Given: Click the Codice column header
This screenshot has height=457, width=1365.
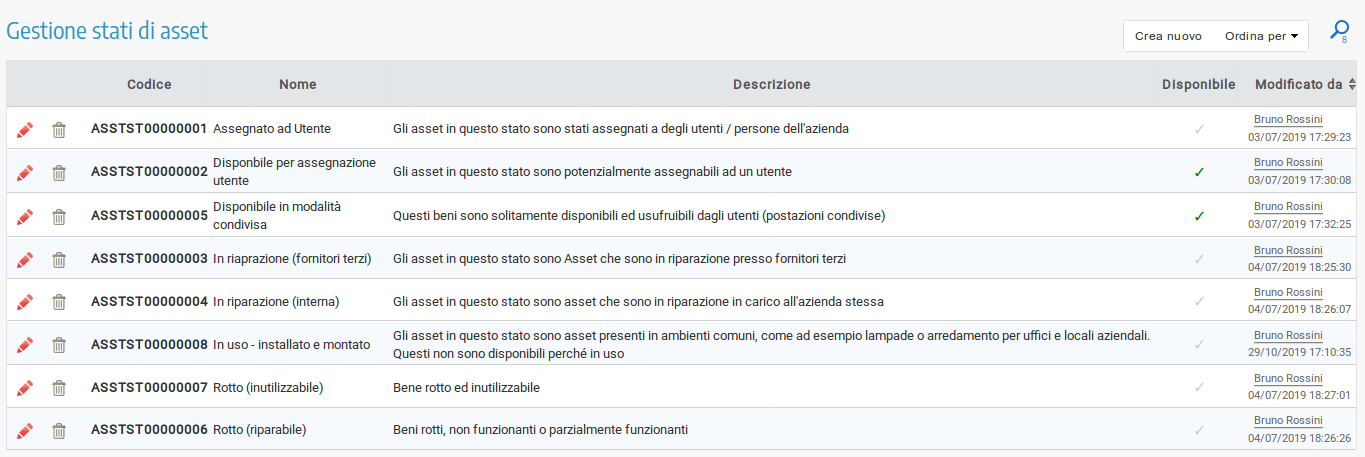Looking at the screenshot, I should coord(149,85).
